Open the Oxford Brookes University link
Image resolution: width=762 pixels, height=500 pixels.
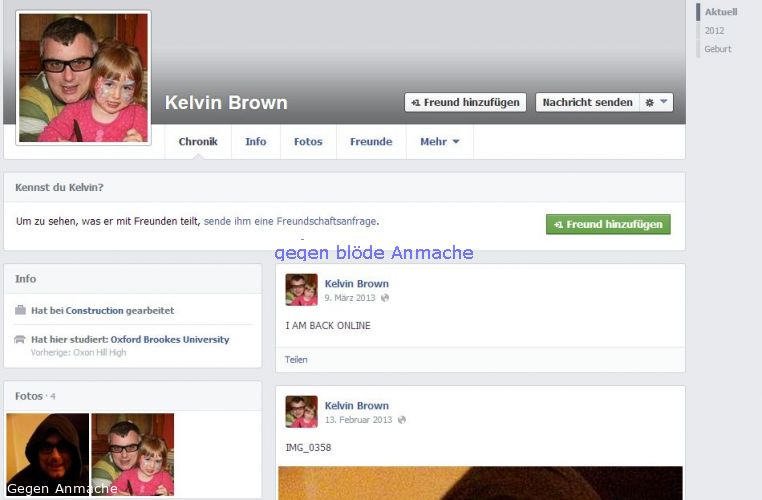(x=169, y=340)
